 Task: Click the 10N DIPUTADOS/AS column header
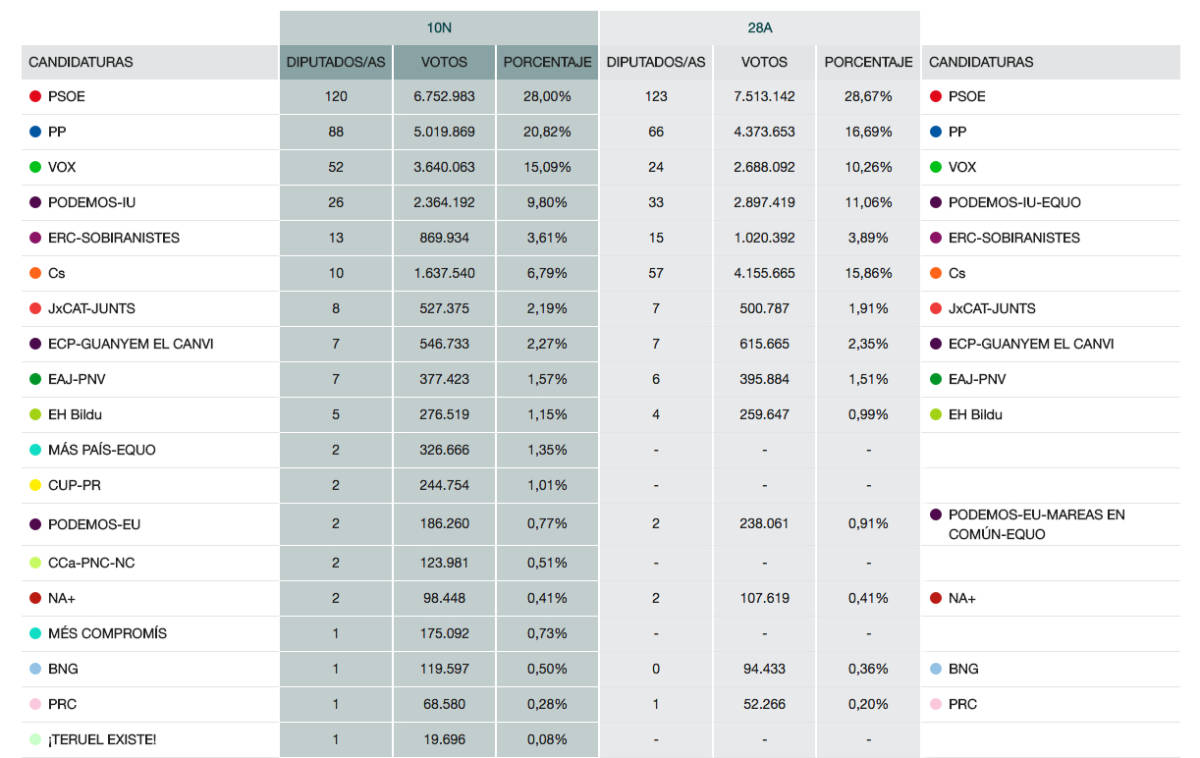tap(336, 62)
